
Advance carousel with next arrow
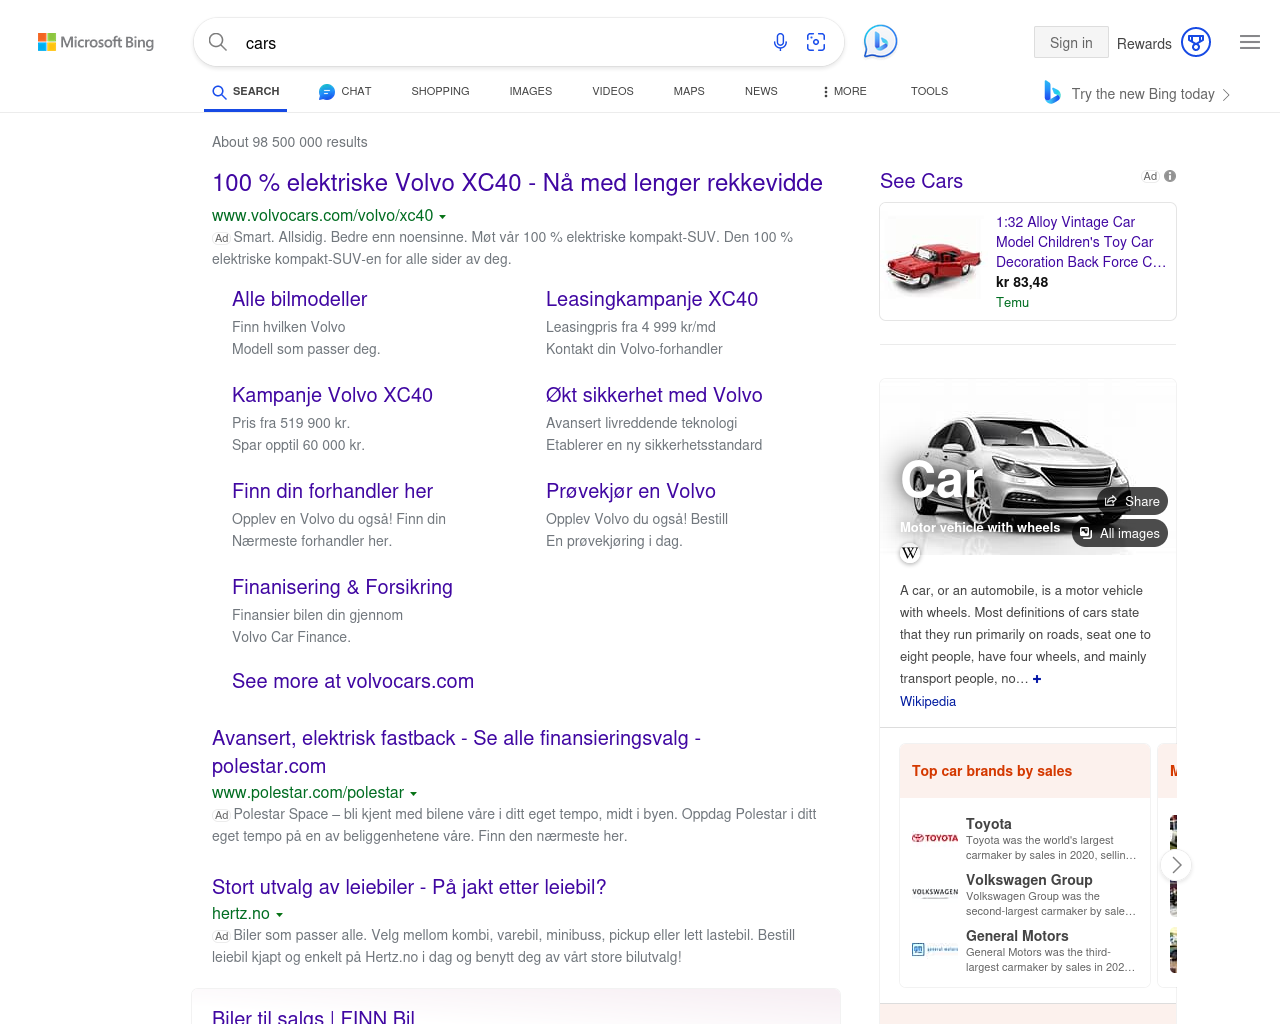[x=1176, y=865]
